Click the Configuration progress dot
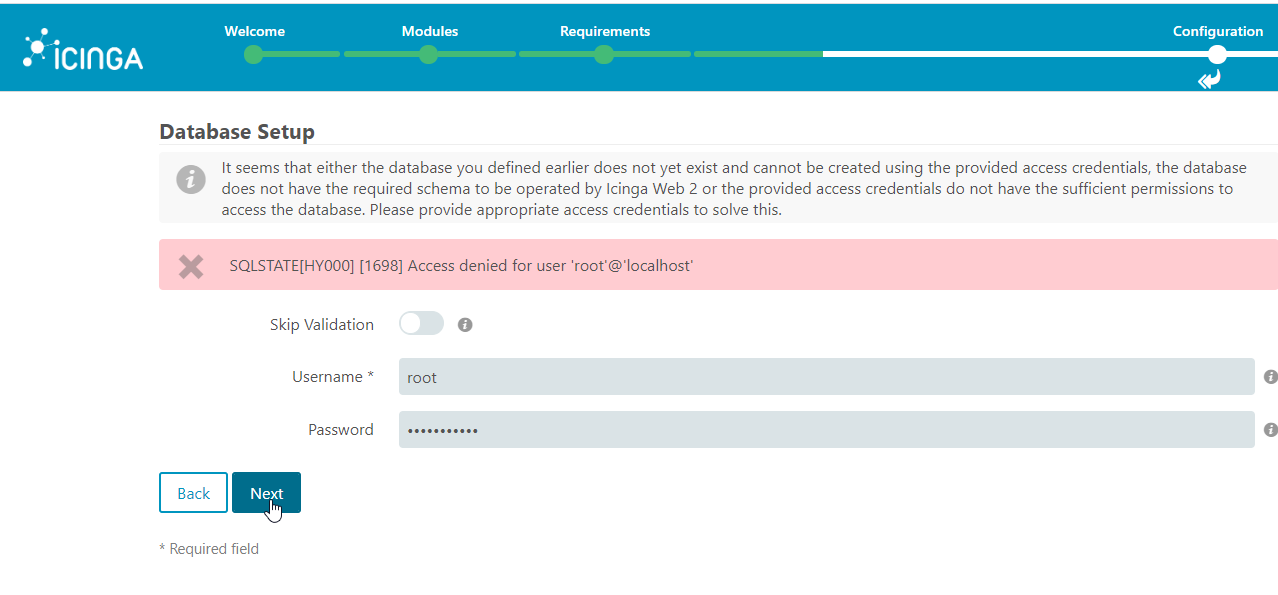The height and width of the screenshot is (595, 1278). click(1217, 54)
